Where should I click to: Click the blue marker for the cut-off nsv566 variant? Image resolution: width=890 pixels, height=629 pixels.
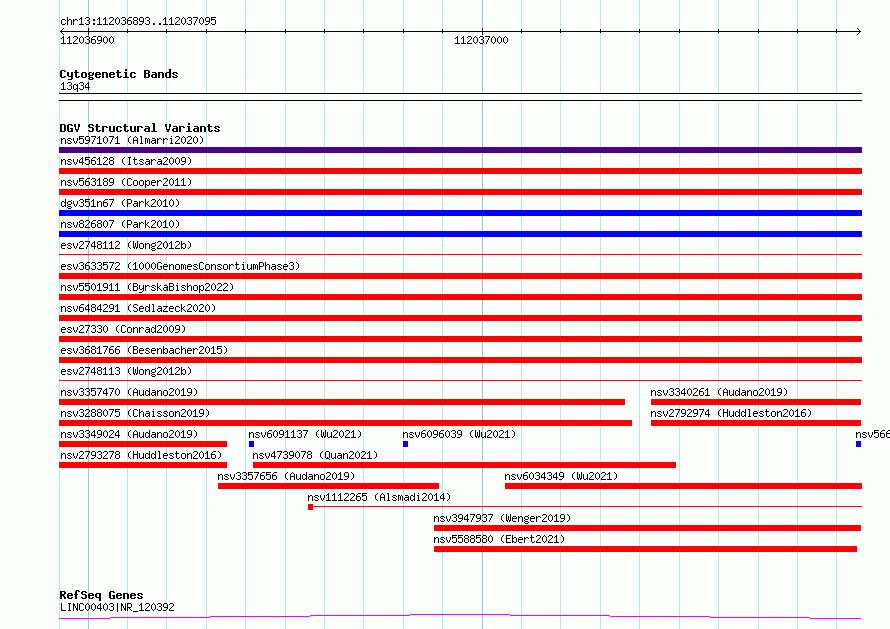[859, 444]
